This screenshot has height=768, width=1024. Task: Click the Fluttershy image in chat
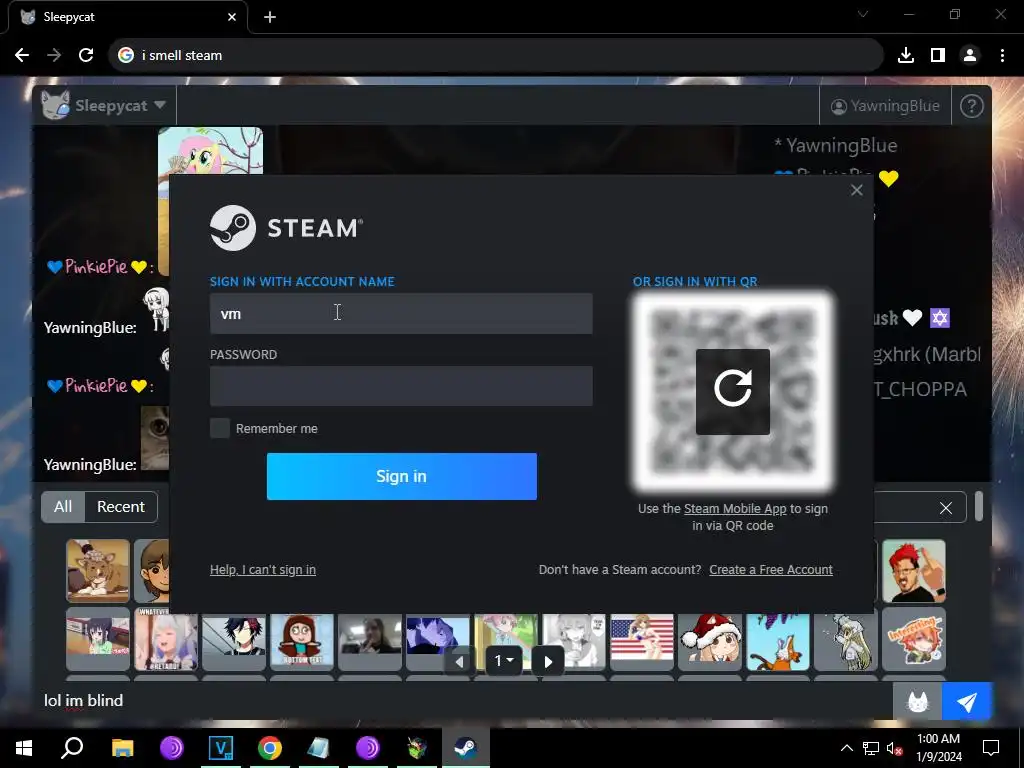[x=210, y=151]
